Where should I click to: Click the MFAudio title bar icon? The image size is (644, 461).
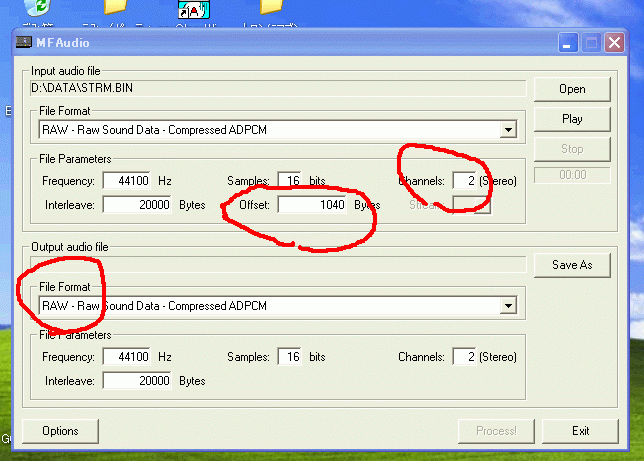click(x=25, y=43)
